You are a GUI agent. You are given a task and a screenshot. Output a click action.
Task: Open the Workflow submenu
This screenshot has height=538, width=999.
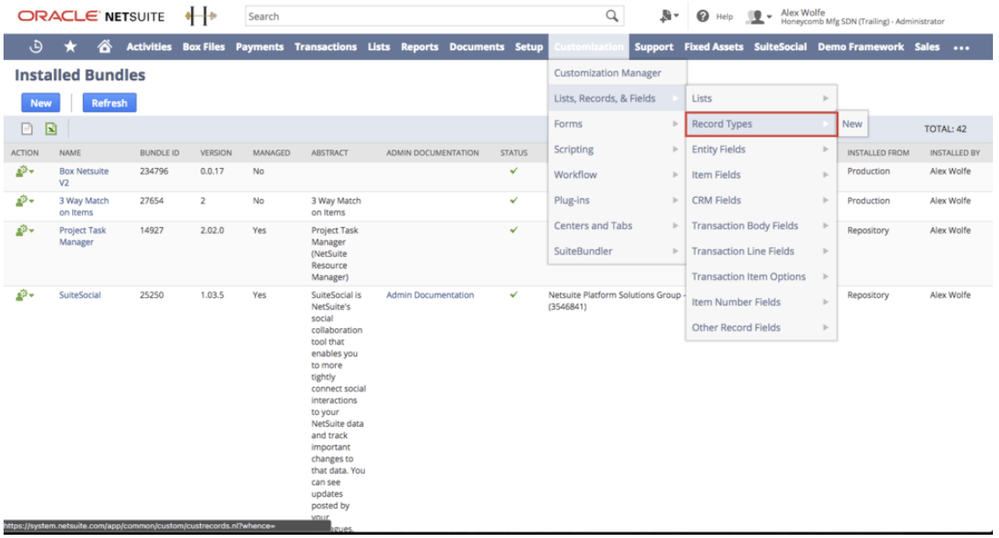pos(616,175)
